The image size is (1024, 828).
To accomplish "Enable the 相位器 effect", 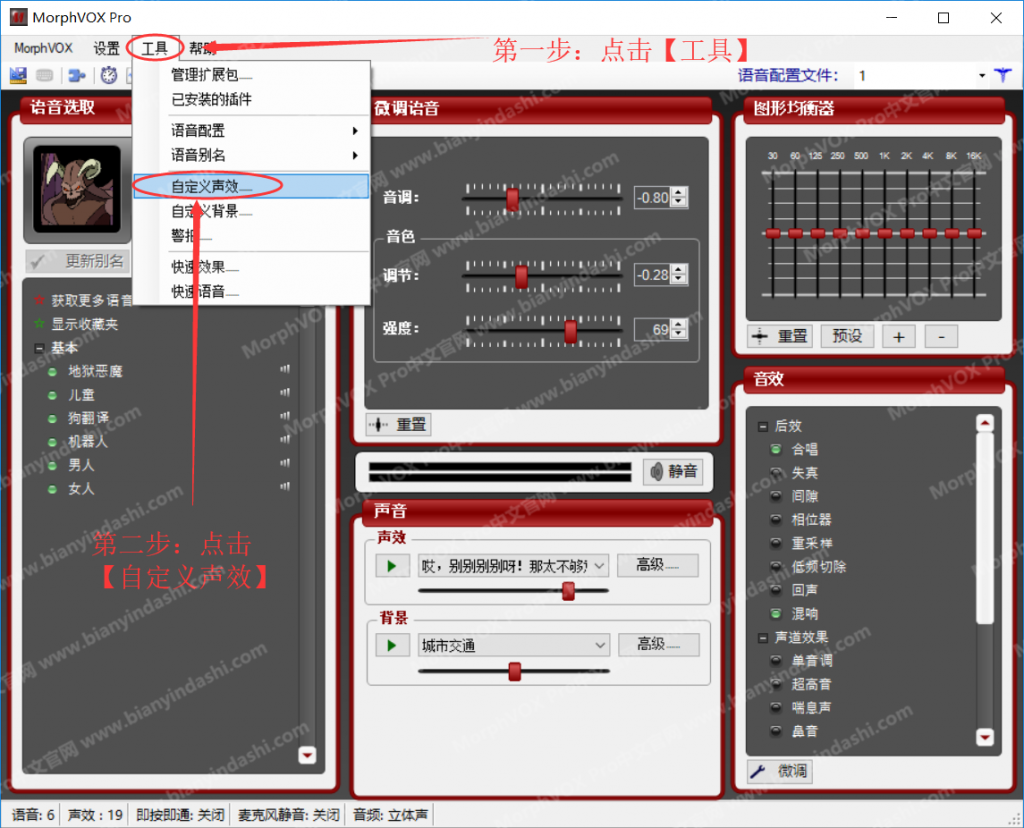I will coord(776,520).
